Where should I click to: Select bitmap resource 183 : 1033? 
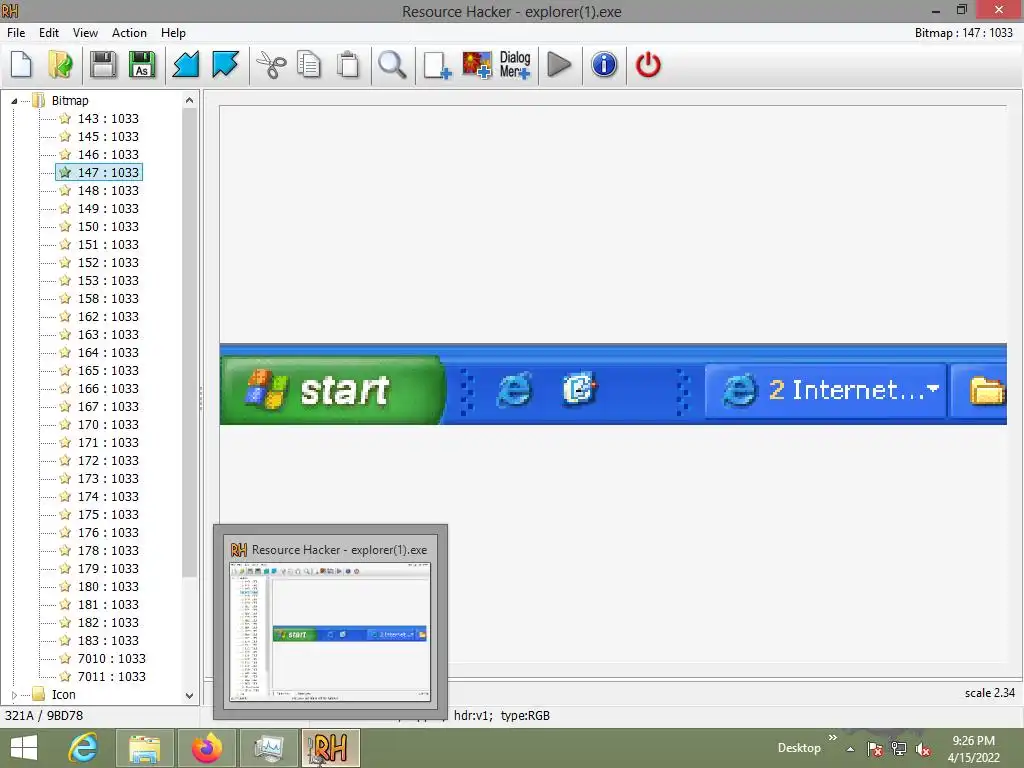coord(108,641)
